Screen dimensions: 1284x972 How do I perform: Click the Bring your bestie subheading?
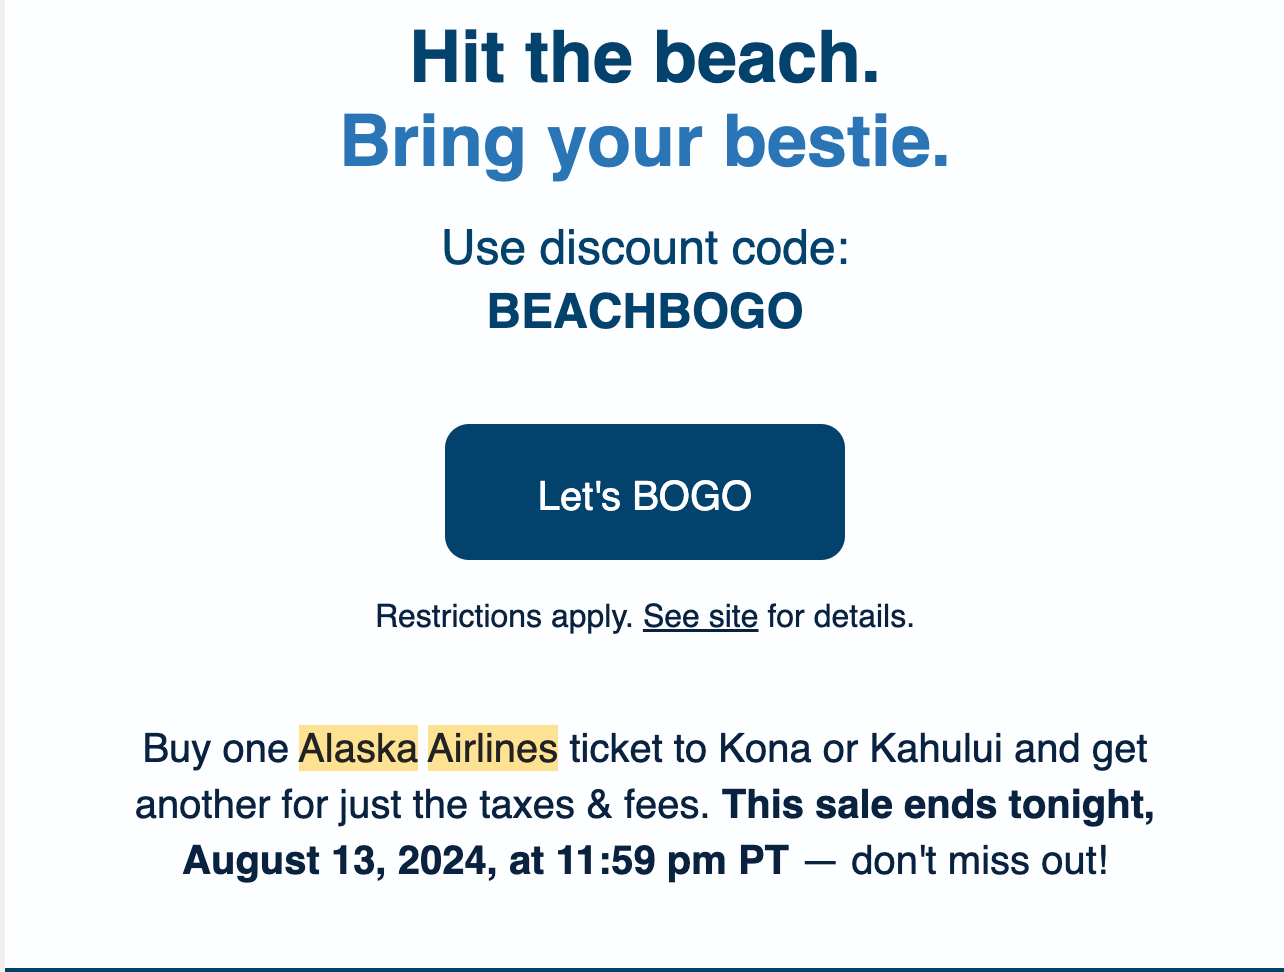644,140
